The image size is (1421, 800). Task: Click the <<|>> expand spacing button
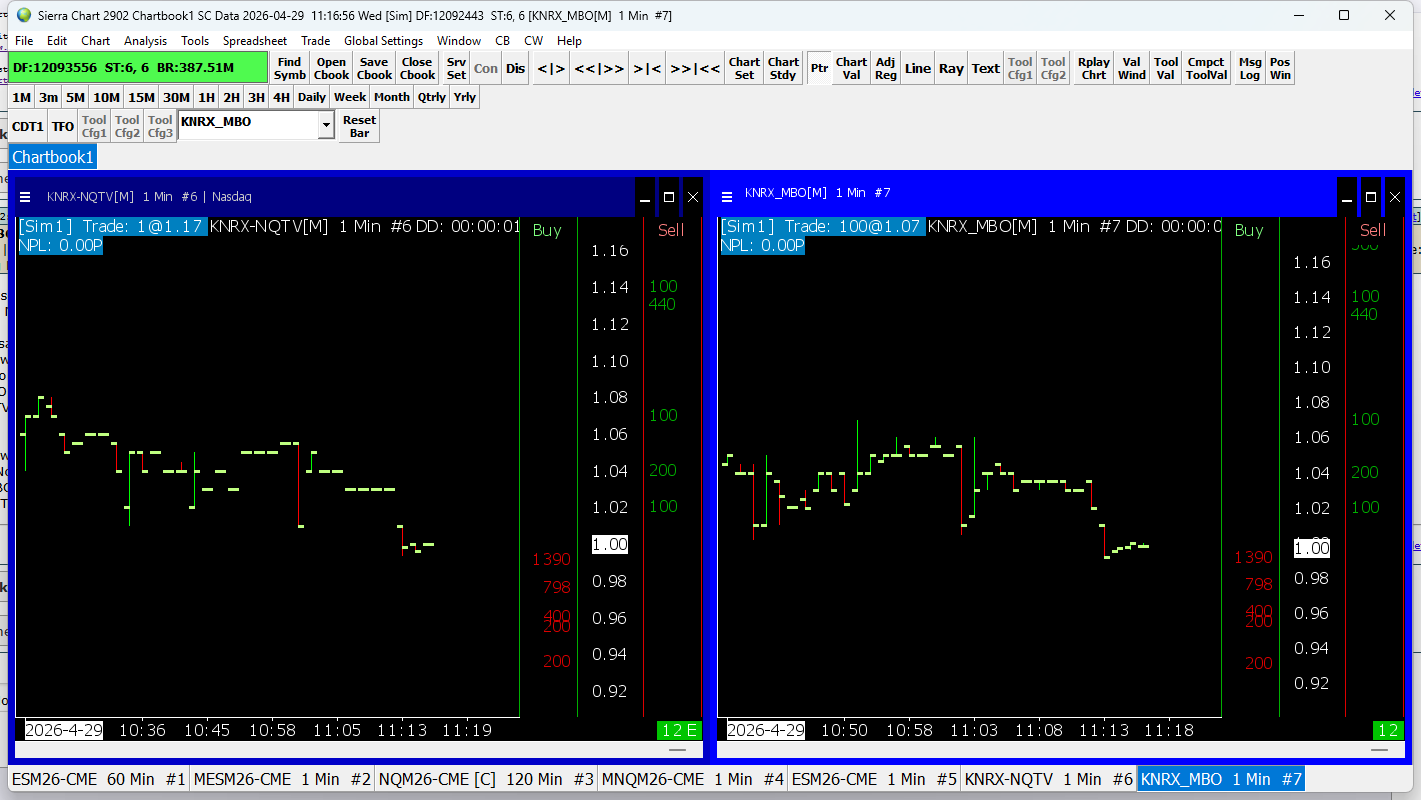click(599, 68)
